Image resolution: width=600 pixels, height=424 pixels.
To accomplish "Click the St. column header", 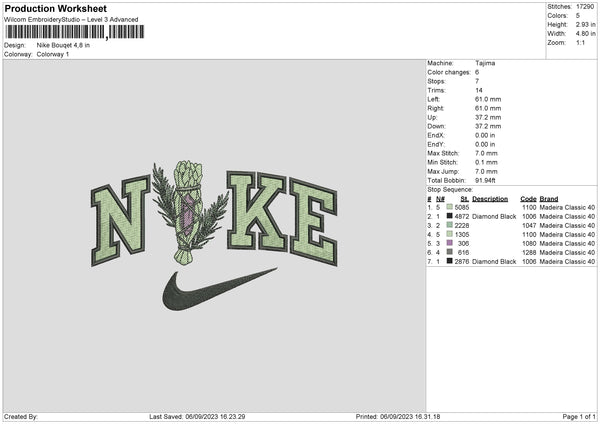I will coord(465,199).
